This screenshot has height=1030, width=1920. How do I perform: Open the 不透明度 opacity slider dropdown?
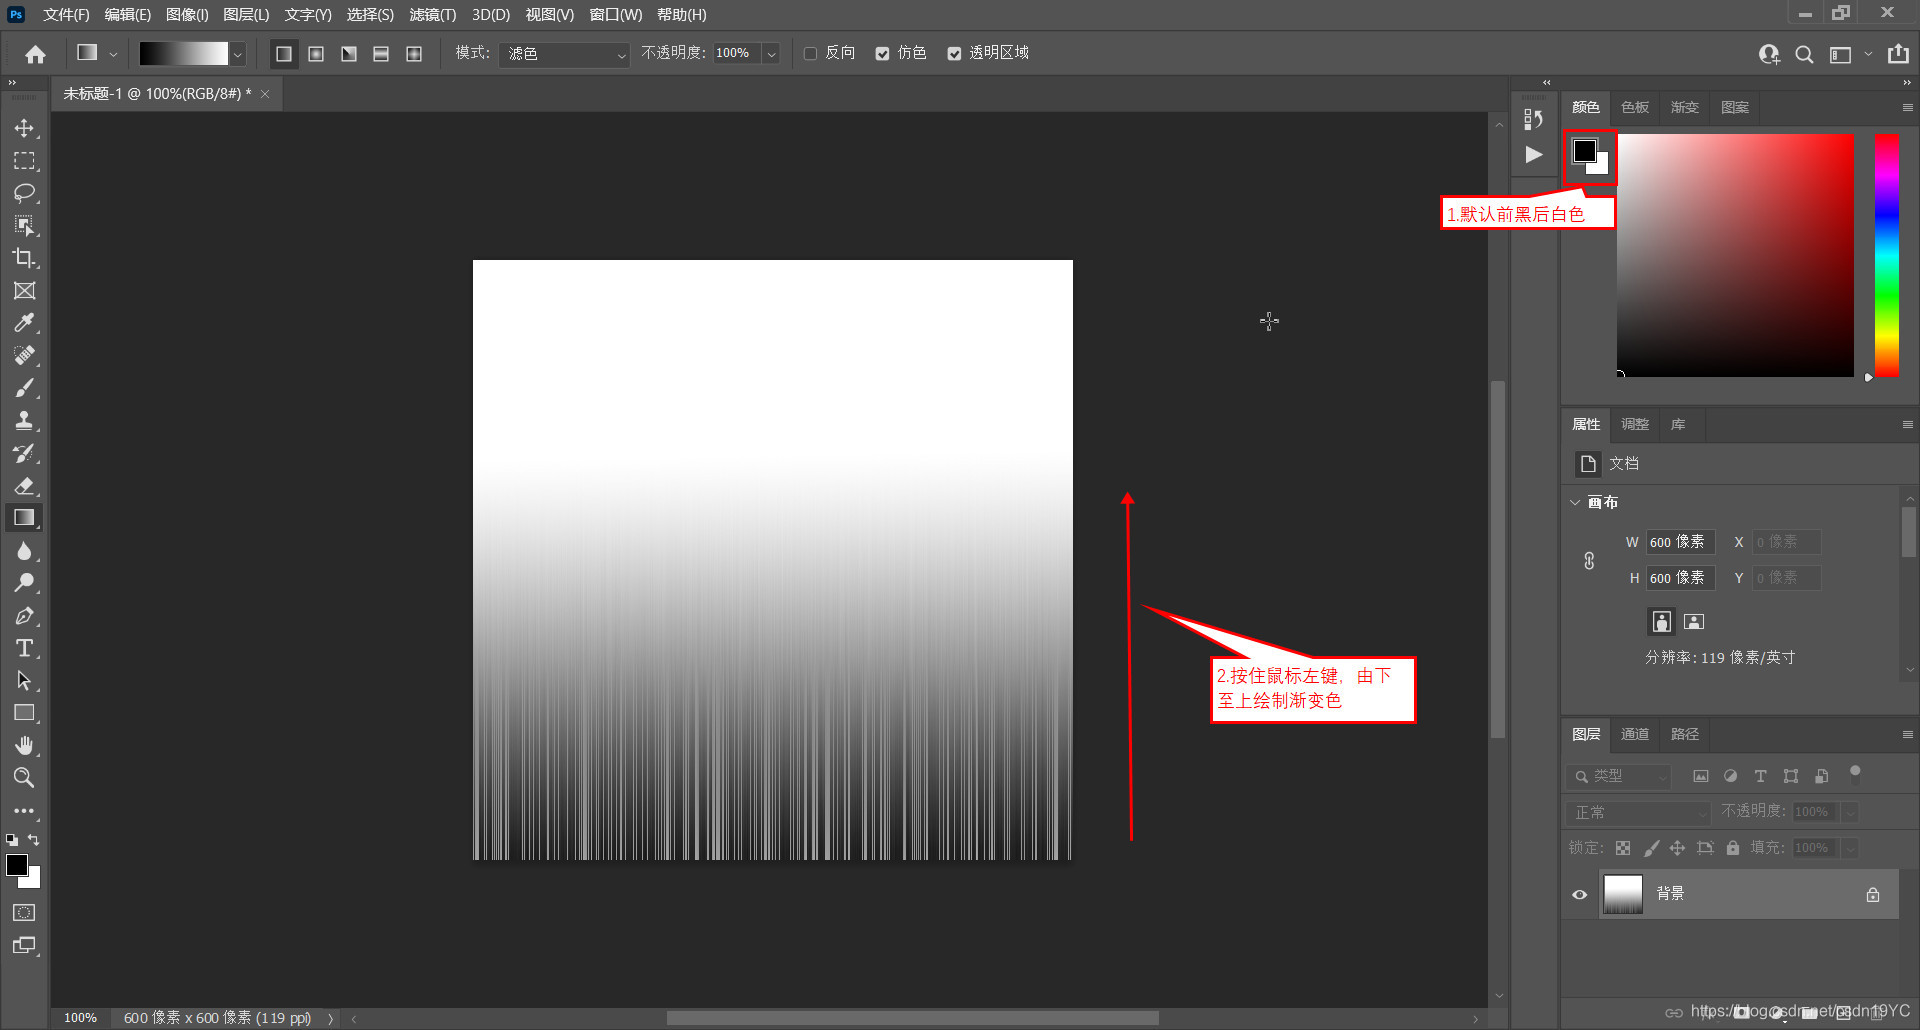771,54
